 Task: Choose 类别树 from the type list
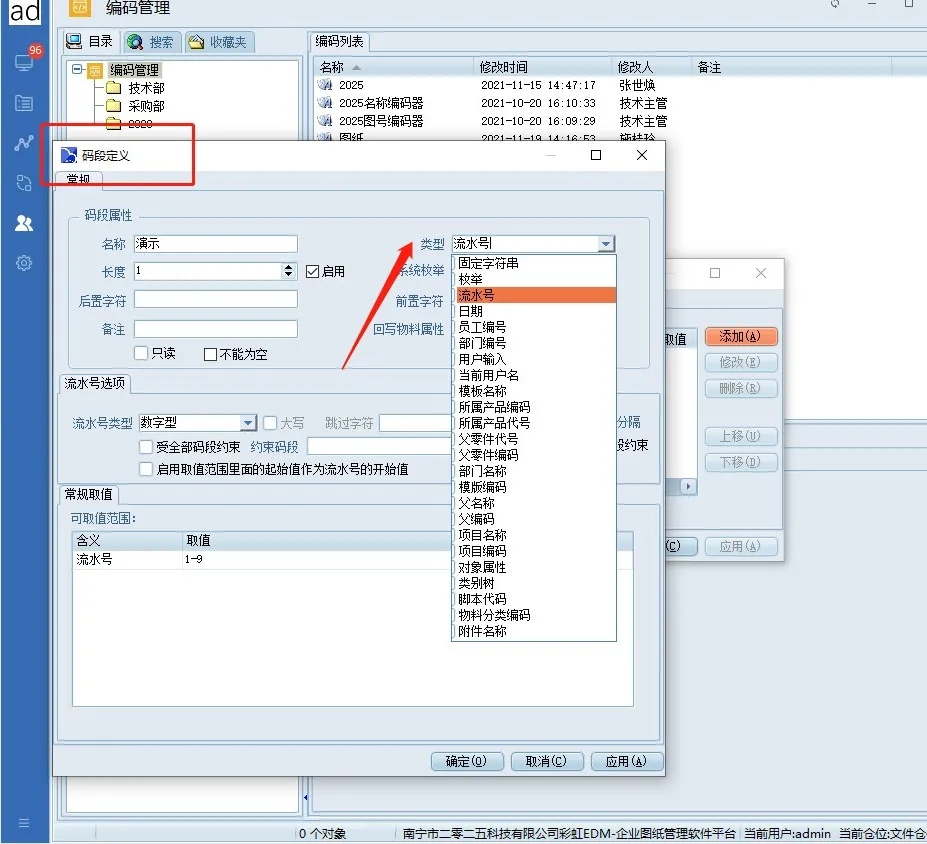coord(534,583)
